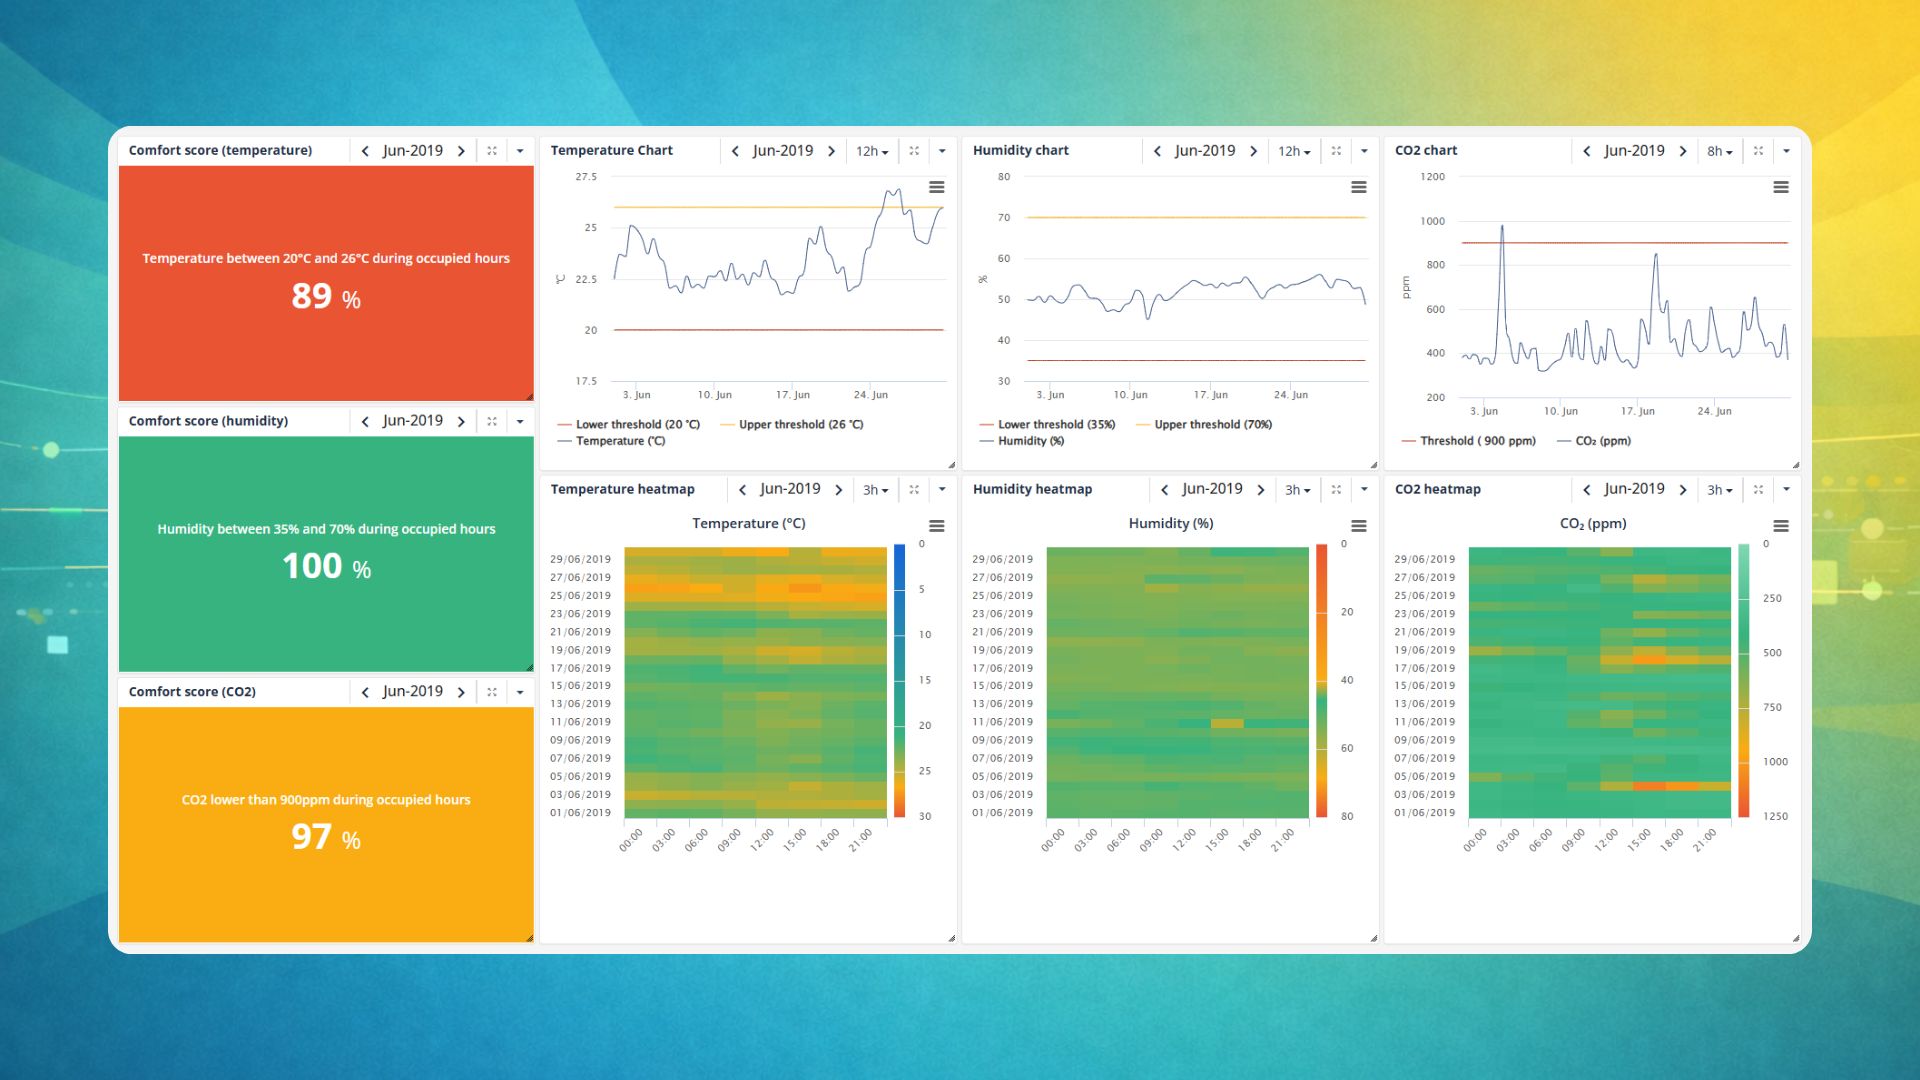Click Jun-2019 label in Temperature Chart header
This screenshot has width=1920, height=1080.
point(783,151)
